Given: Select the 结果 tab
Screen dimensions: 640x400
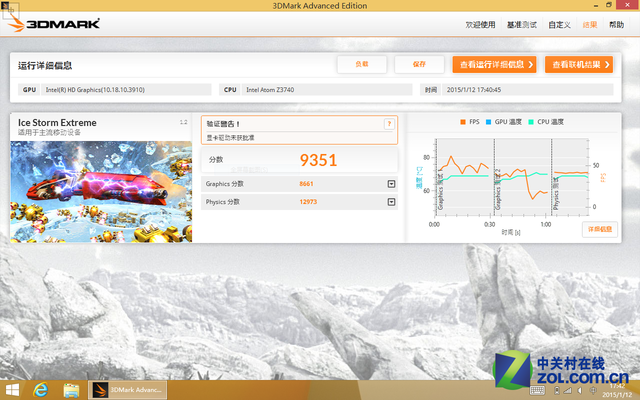Looking at the screenshot, I should coord(590,25).
